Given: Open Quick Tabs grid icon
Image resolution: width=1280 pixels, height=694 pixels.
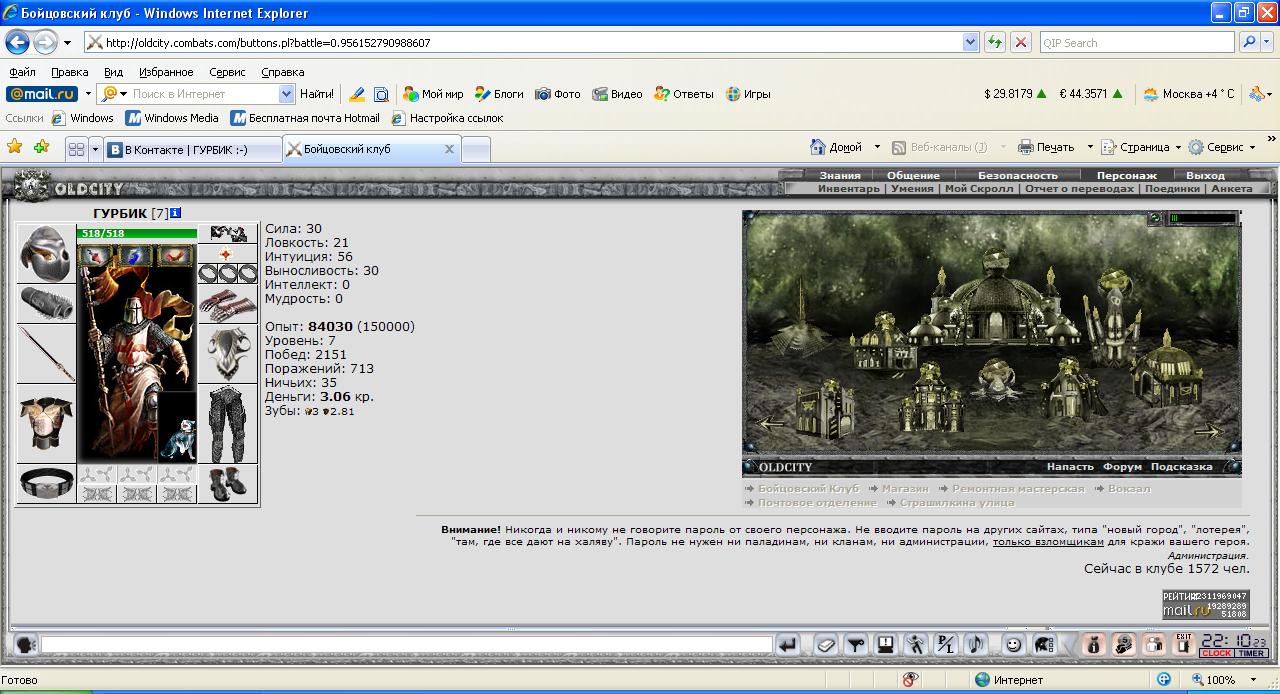Looking at the screenshot, I should point(77,149).
